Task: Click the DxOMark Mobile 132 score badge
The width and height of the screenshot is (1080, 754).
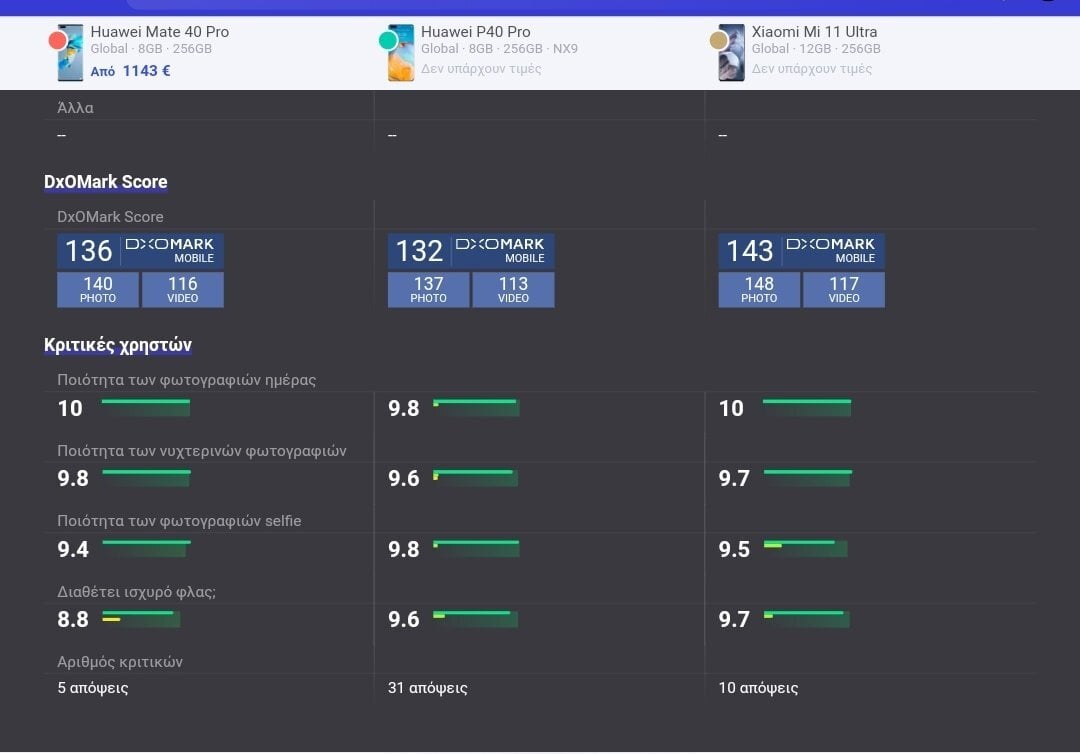Action: click(x=471, y=251)
